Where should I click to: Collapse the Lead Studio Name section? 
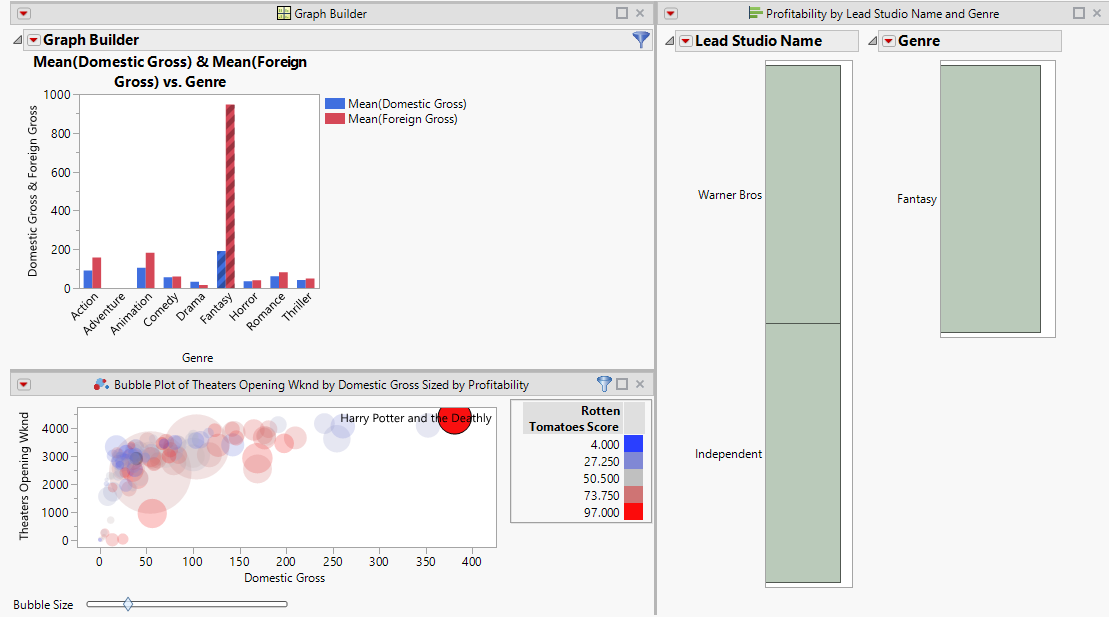tap(669, 41)
